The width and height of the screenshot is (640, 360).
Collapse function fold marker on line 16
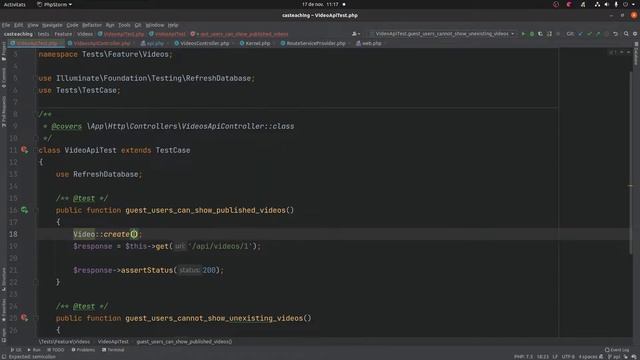(37, 210)
